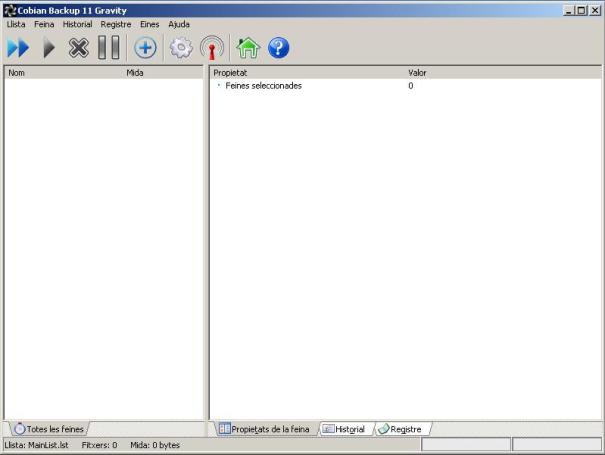Open home page with green house icon
The width and height of the screenshot is (605, 455).
[x=248, y=48]
